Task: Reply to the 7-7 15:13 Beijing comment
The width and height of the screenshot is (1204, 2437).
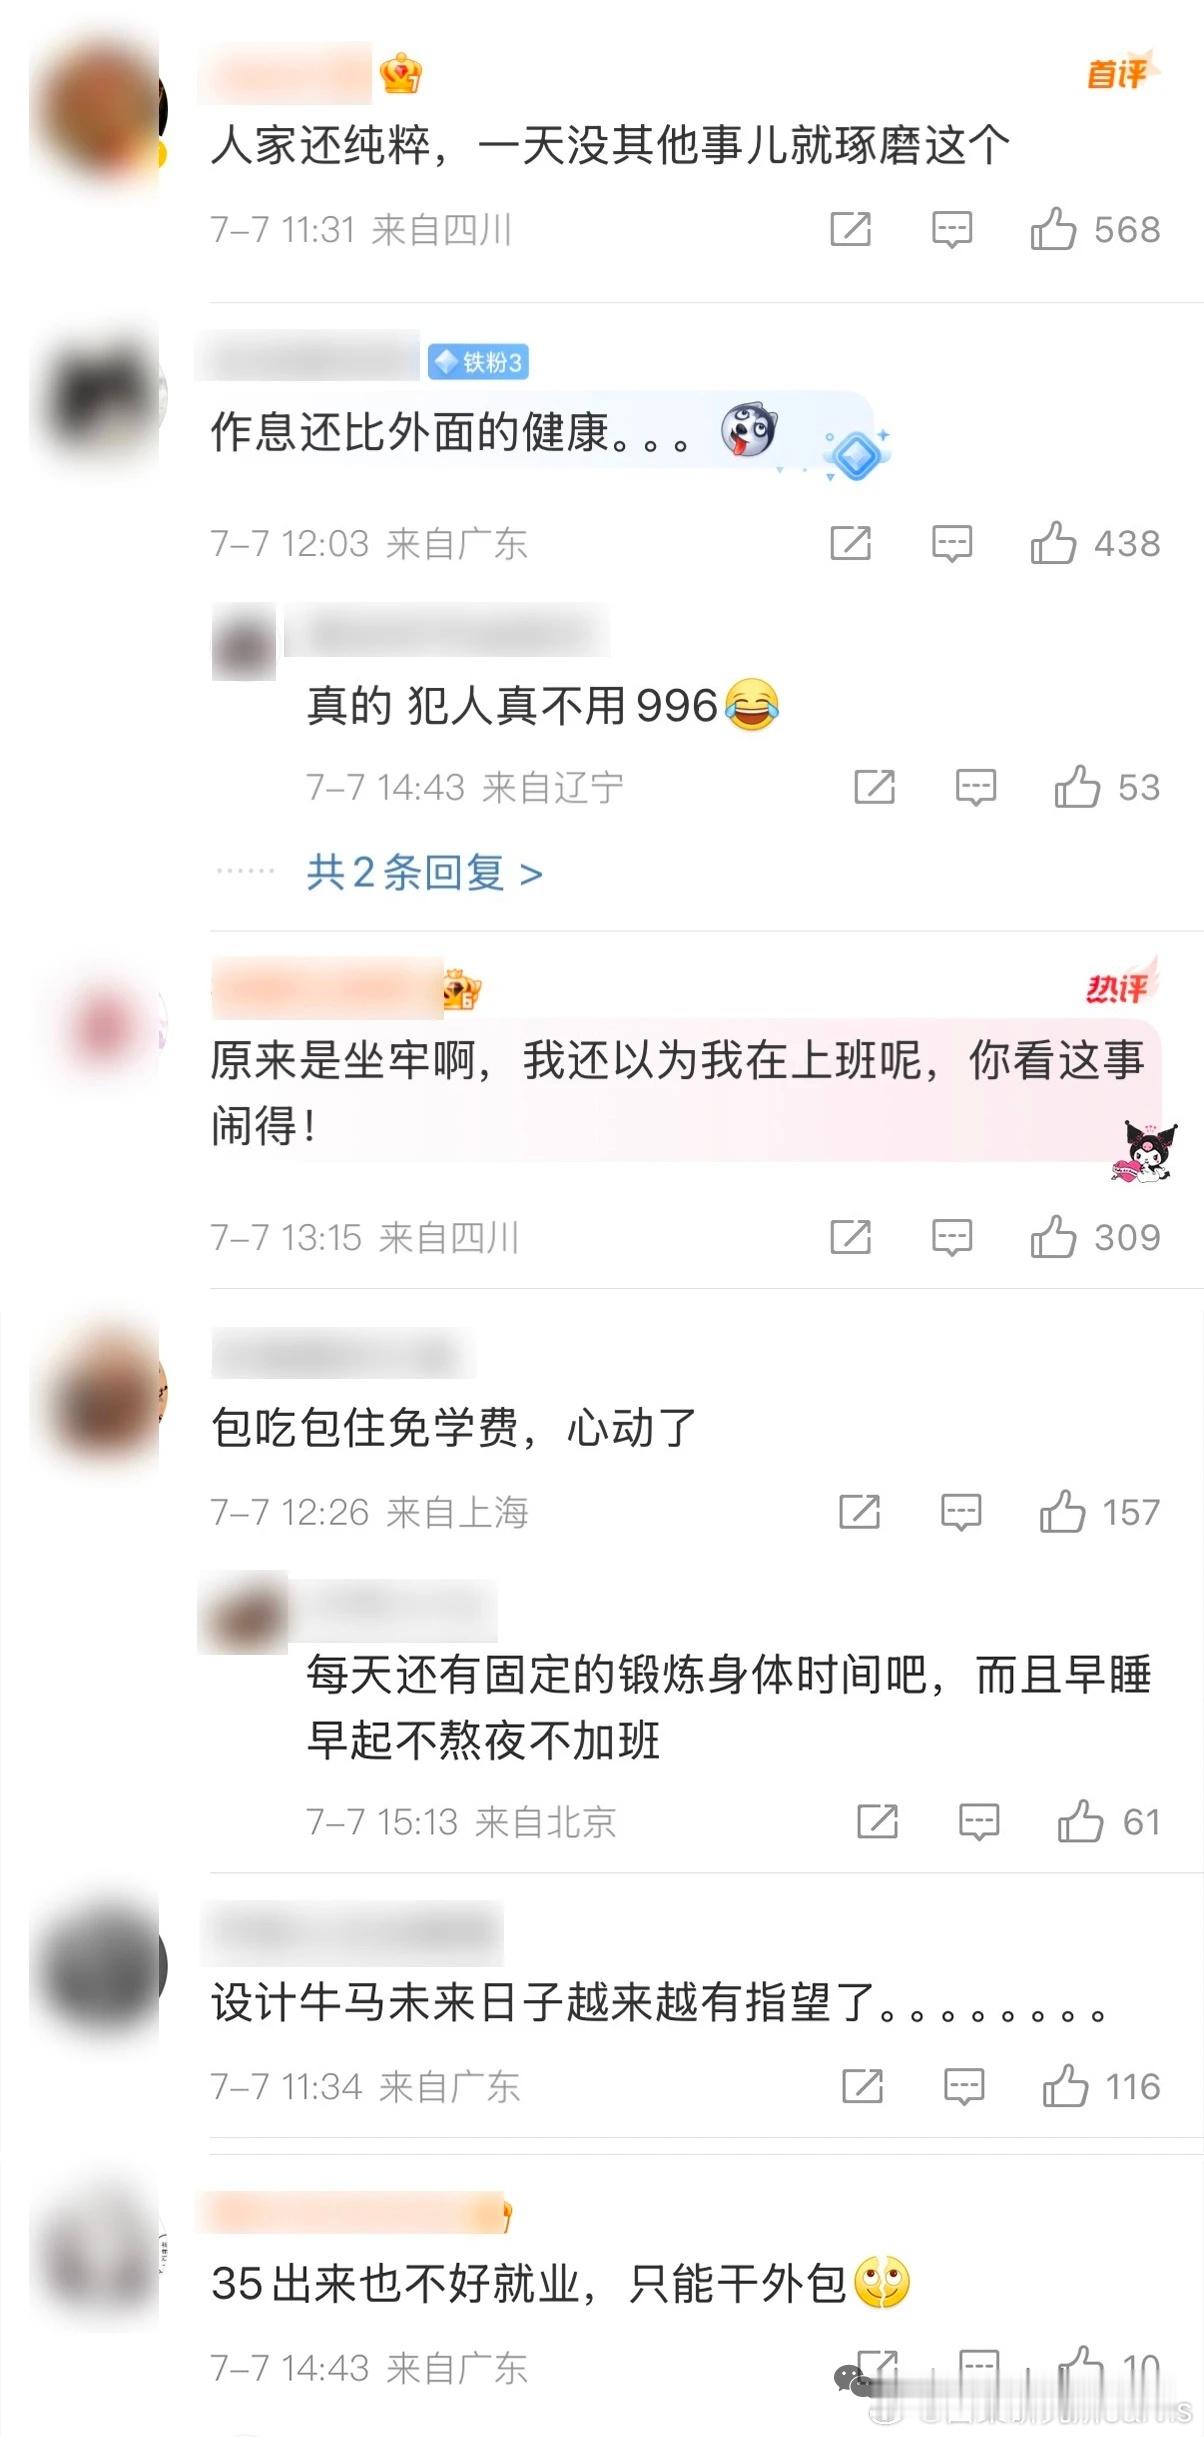Action: pyautogui.click(x=978, y=1822)
